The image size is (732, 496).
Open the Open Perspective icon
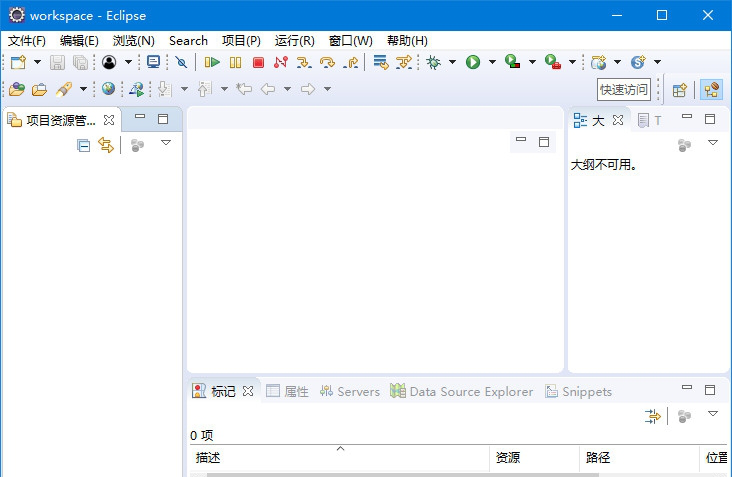click(x=680, y=90)
